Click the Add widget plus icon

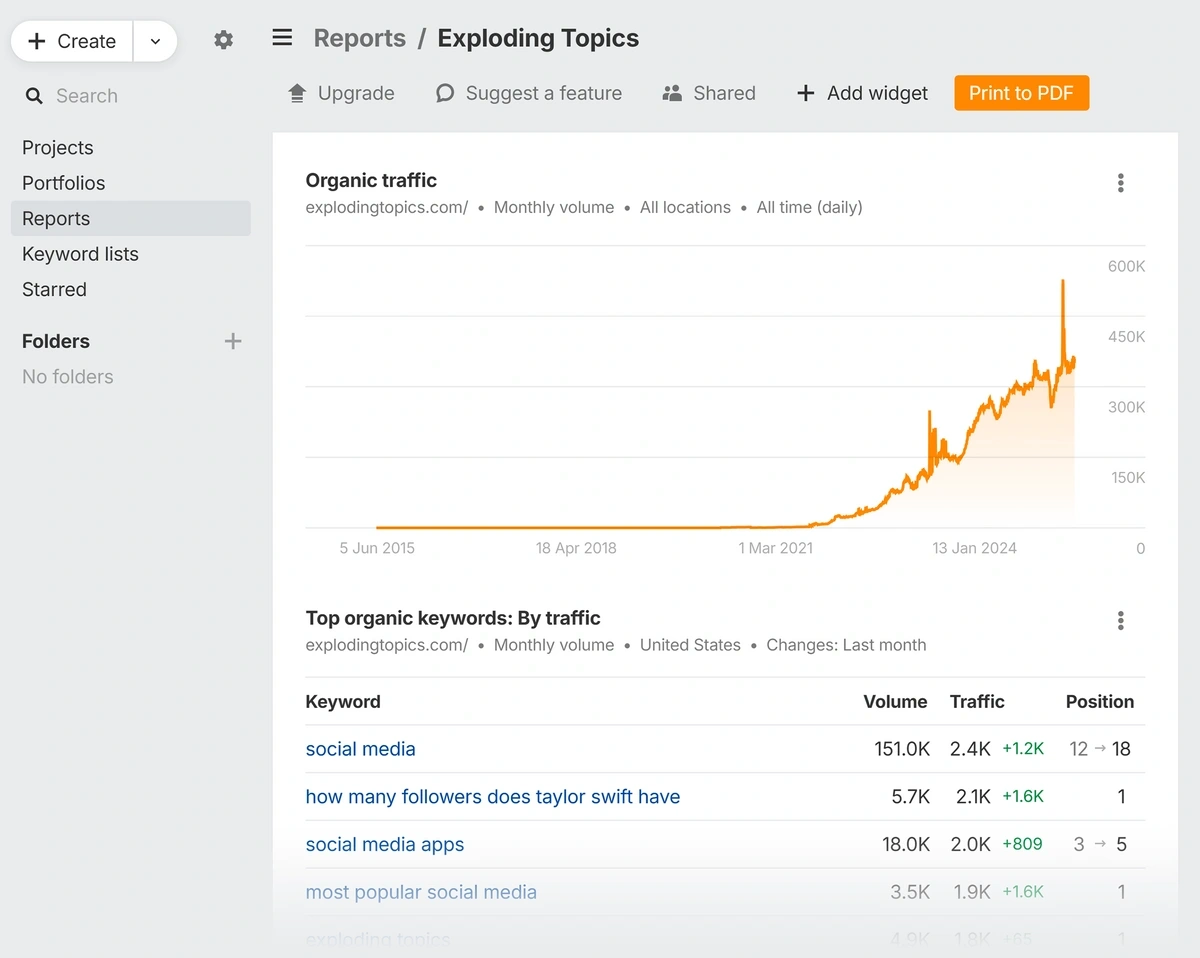806,93
